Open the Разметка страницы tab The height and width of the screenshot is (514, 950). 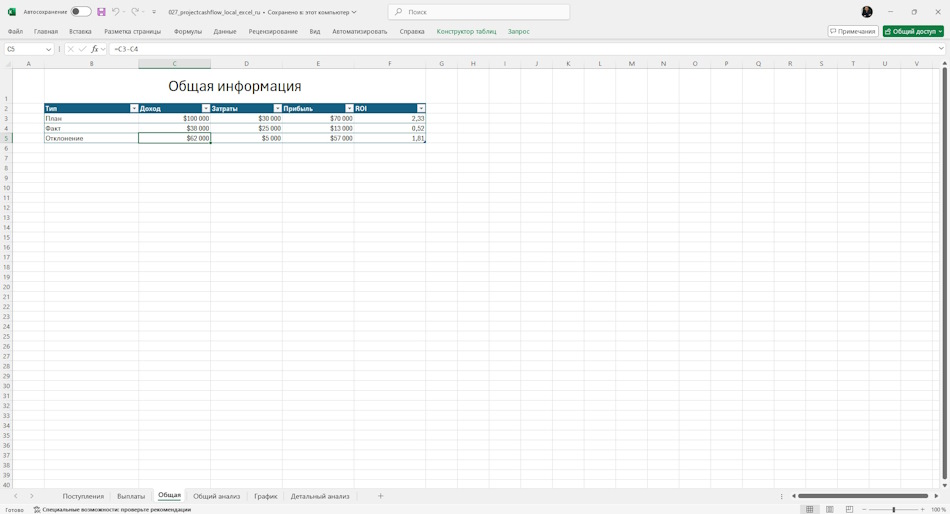133,32
